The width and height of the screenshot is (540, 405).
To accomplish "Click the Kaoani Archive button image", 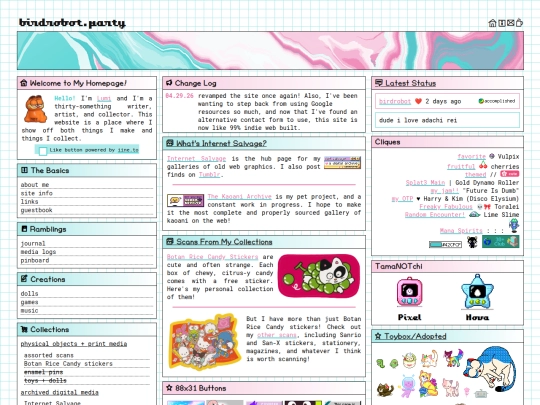I will point(185,200).
